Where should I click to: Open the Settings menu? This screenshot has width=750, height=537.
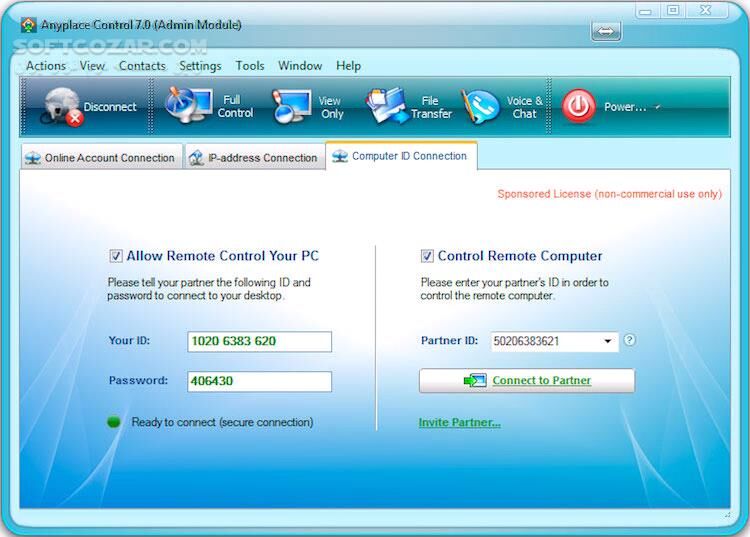200,66
